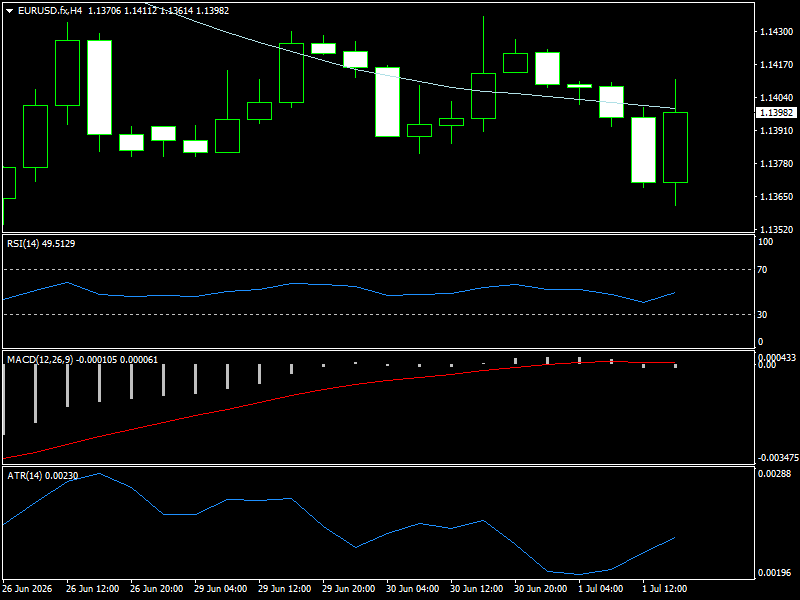
Task: Click the RSI scale value 100
Action: pos(765,242)
